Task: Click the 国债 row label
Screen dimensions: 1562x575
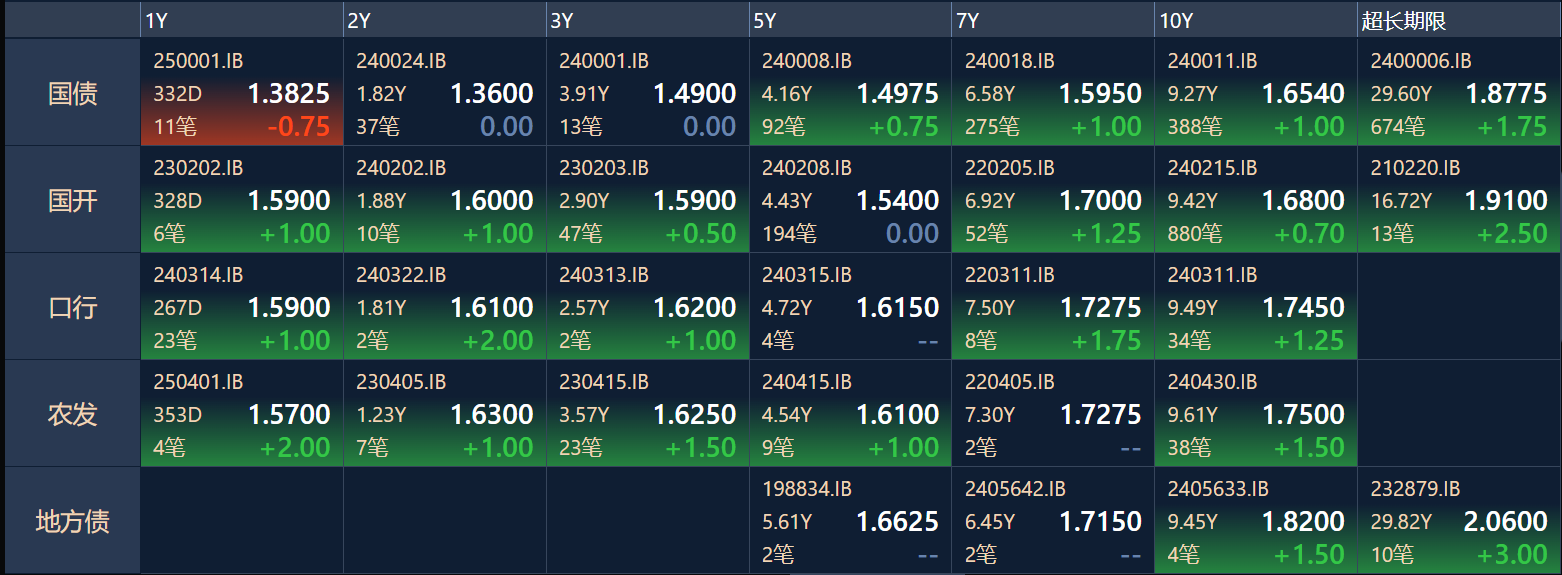Action: (72, 93)
